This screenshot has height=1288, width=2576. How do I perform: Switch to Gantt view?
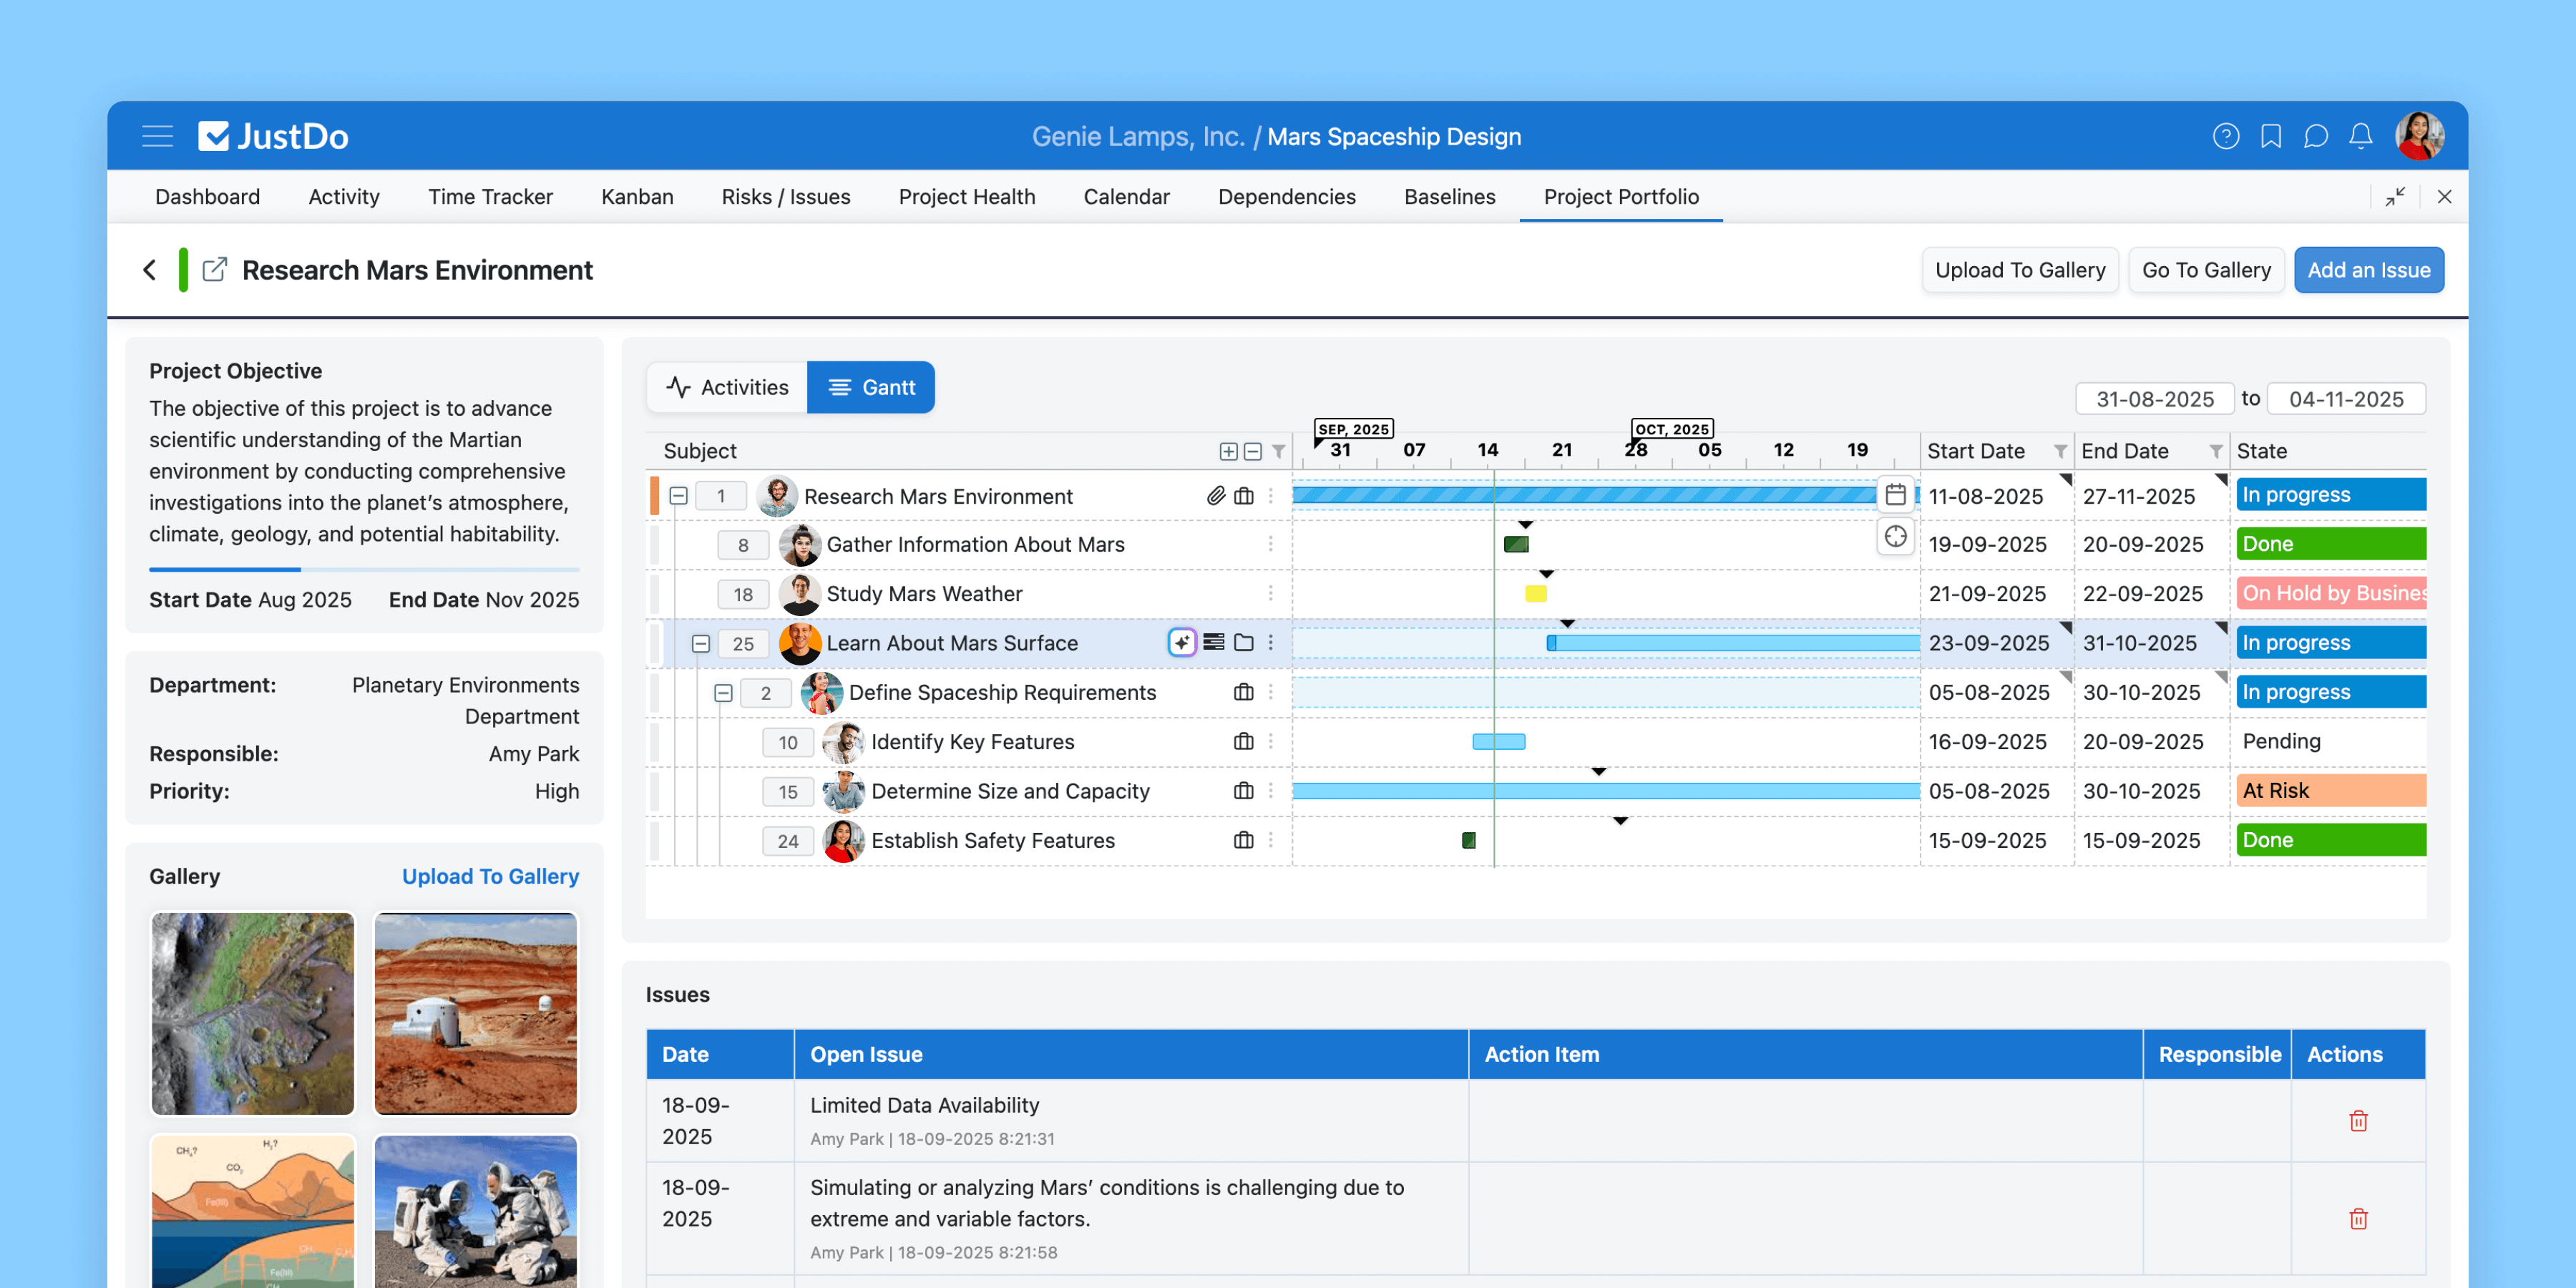point(871,387)
